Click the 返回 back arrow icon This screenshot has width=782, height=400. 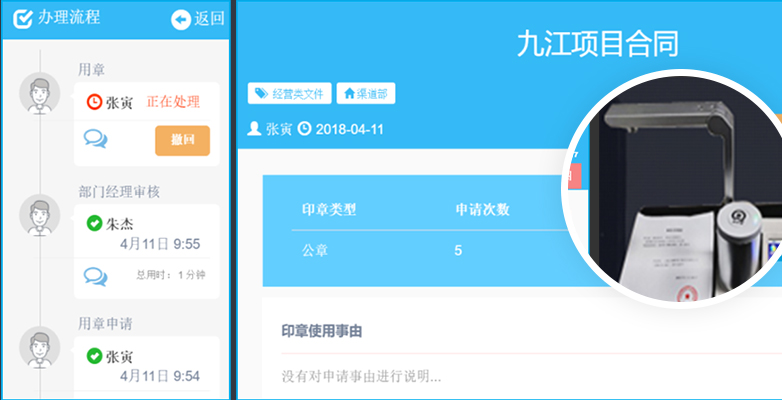(181, 19)
